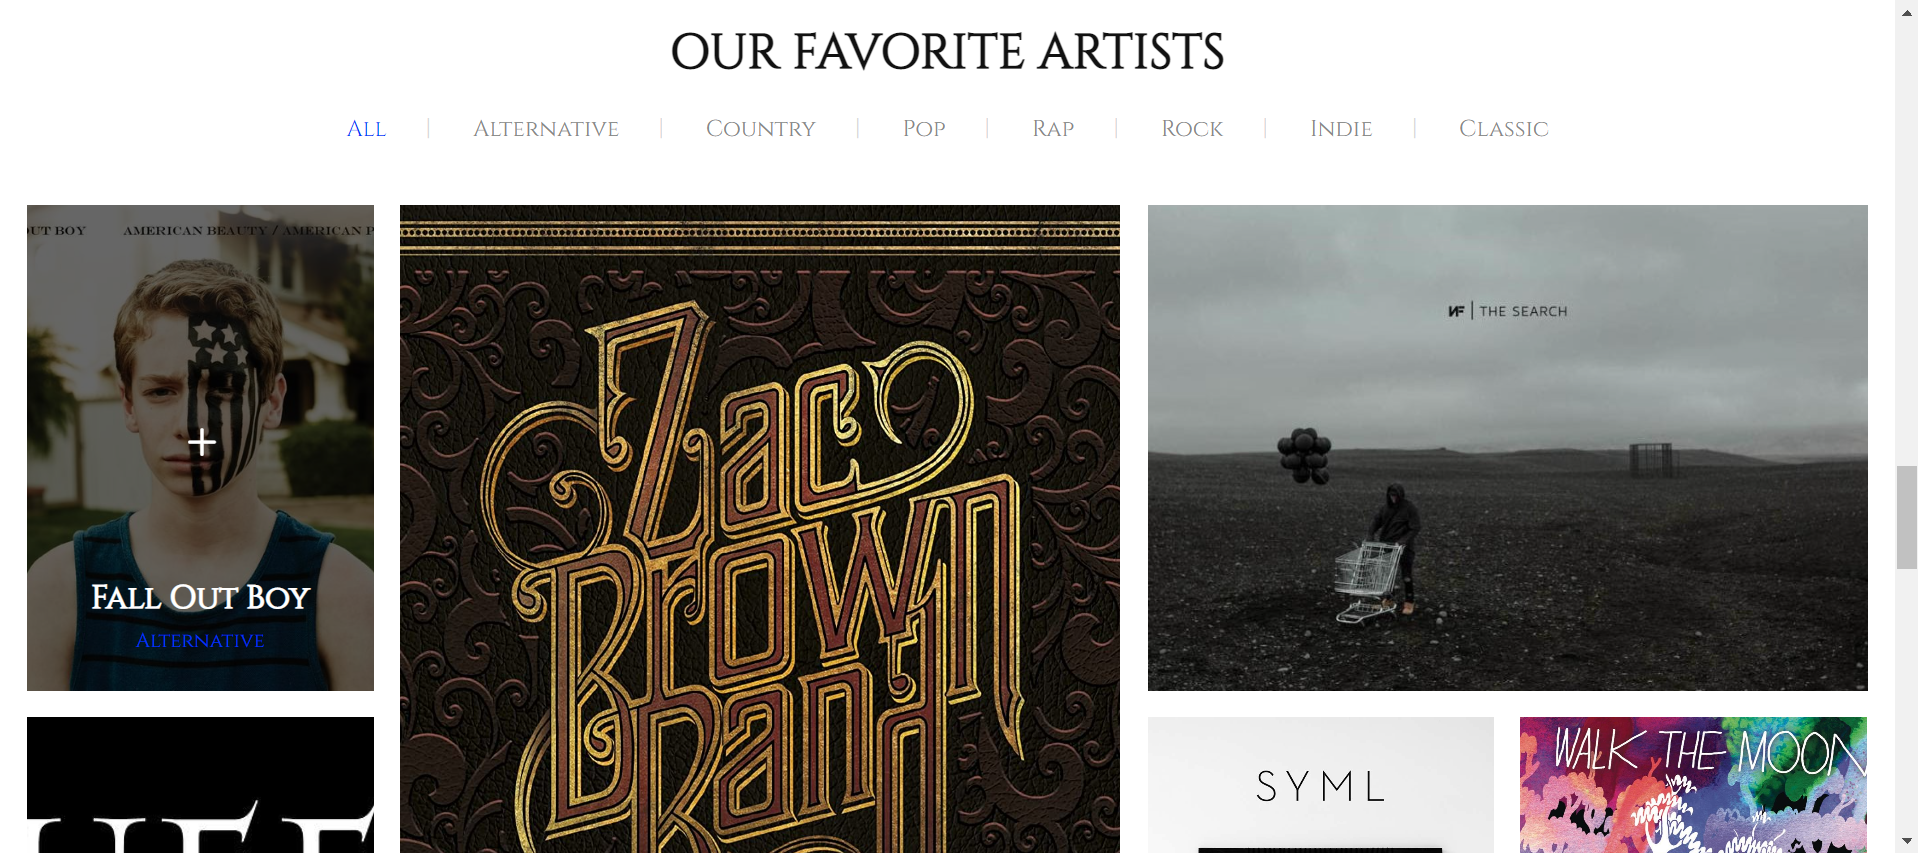Image resolution: width=1918 pixels, height=853 pixels.
Task: Open the Zac Brown Band artwork
Action: (x=760, y=529)
